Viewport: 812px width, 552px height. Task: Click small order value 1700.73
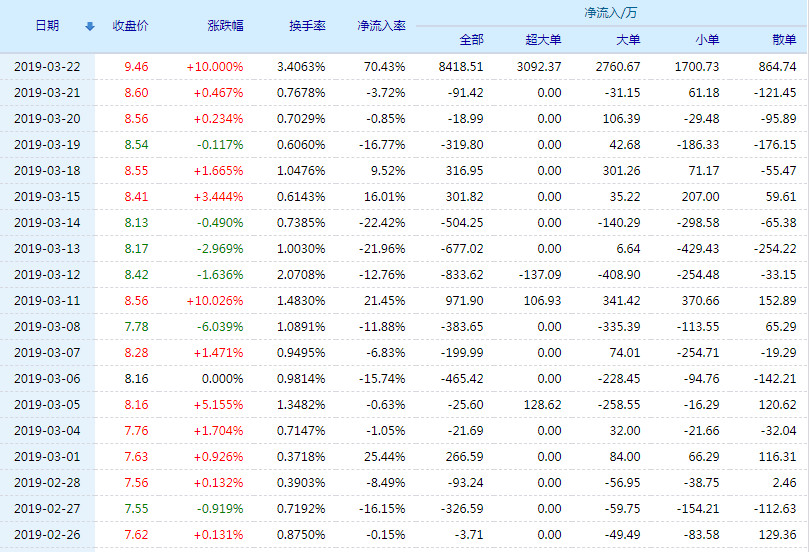(x=697, y=67)
